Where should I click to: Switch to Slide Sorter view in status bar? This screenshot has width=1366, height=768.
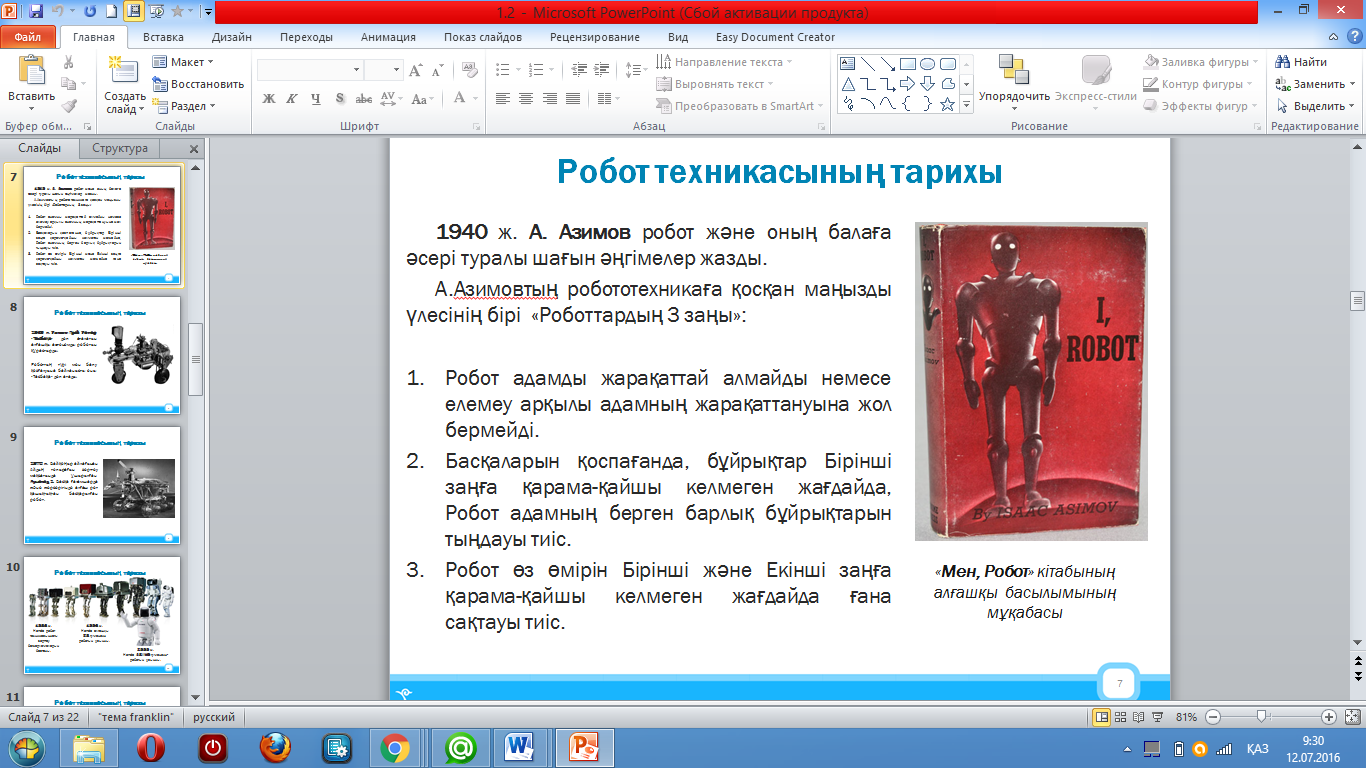point(1120,717)
